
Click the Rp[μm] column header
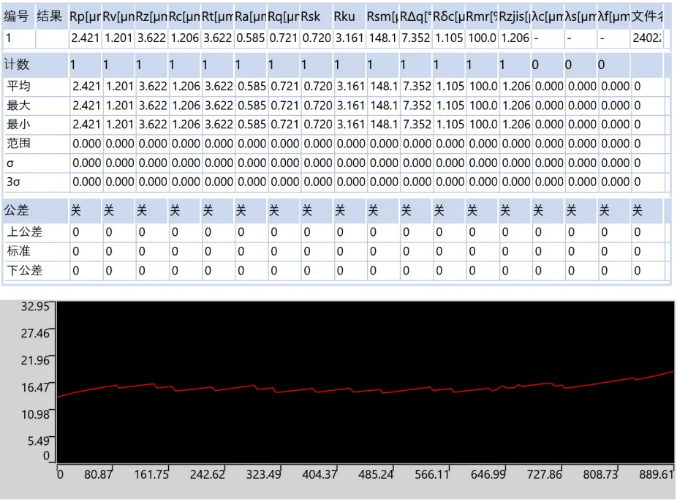pyautogui.click(x=85, y=16)
